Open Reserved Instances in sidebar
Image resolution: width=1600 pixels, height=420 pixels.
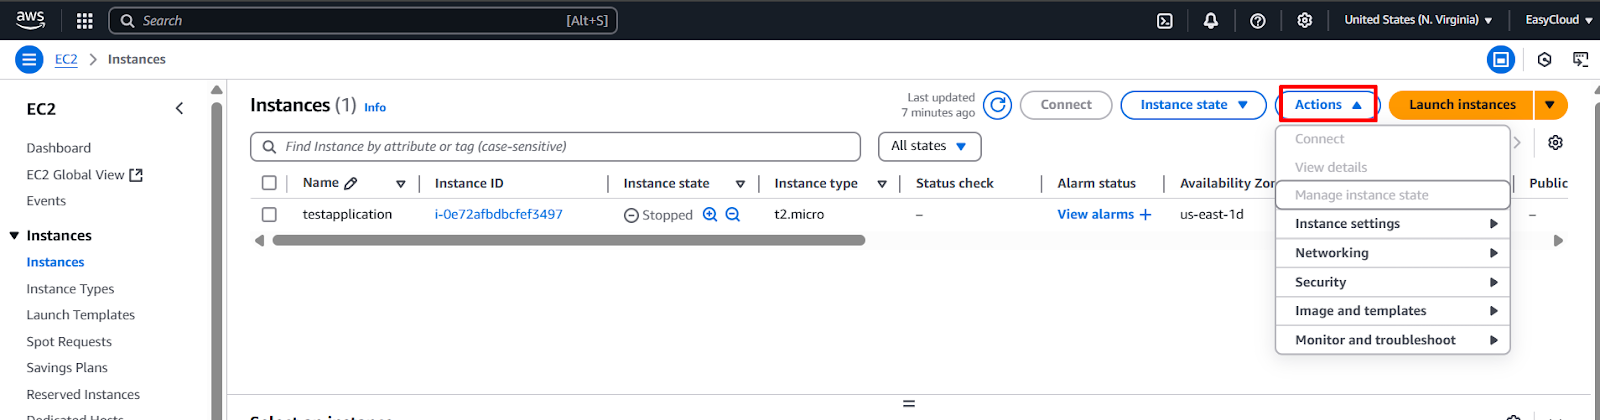pos(83,395)
